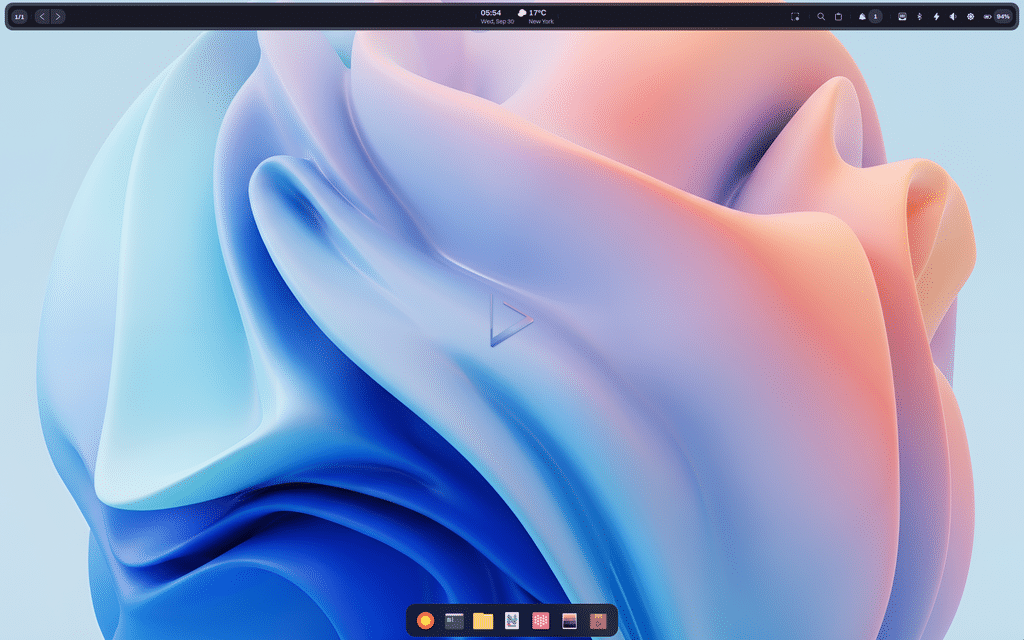Launch the orange circle browser in dock

(425, 620)
